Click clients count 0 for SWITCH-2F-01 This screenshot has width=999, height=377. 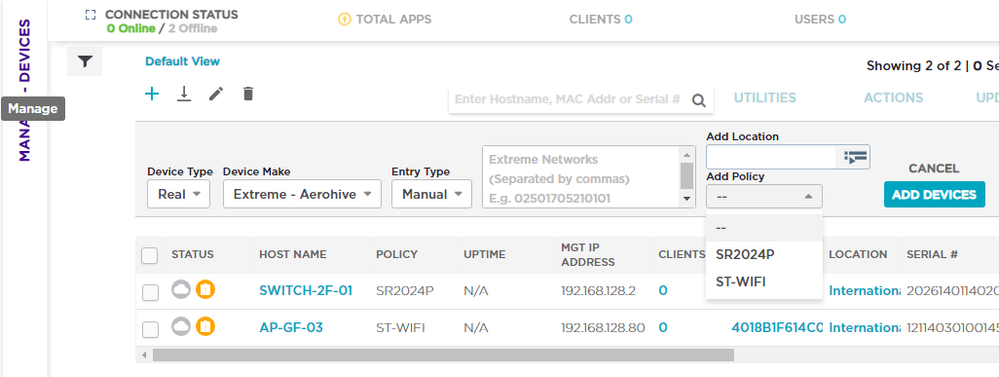tap(663, 290)
